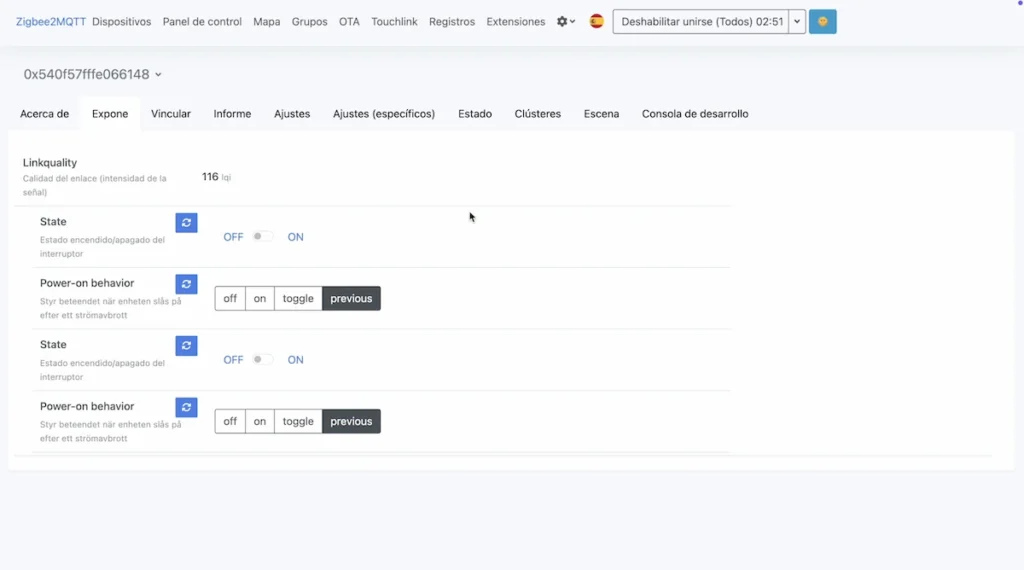Screen dimensions: 1024x570
Task: Switch to the Clústeres tab
Action: [537, 114]
